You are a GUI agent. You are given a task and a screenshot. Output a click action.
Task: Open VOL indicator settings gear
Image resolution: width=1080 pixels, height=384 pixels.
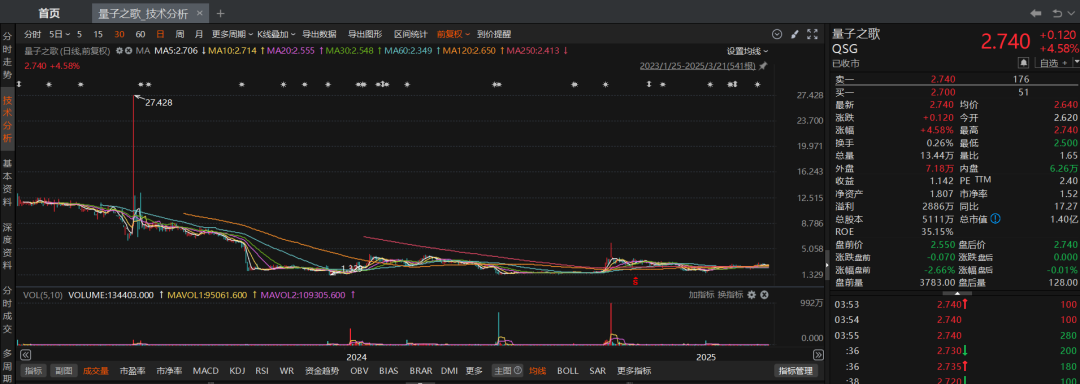click(x=752, y=295)
